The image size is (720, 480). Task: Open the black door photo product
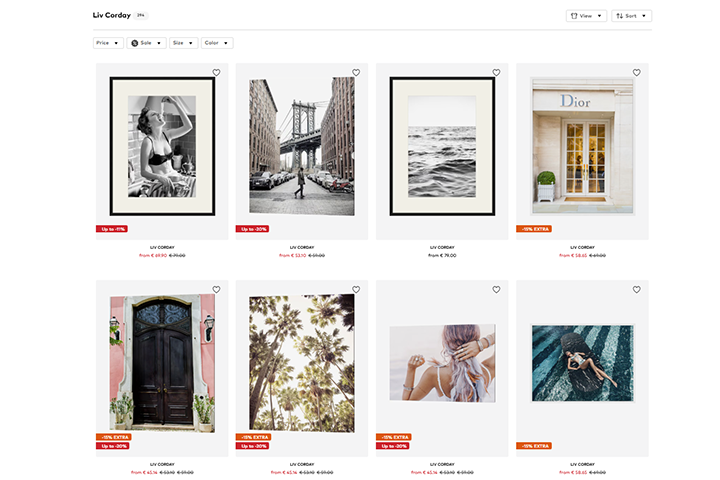point(162,364)
